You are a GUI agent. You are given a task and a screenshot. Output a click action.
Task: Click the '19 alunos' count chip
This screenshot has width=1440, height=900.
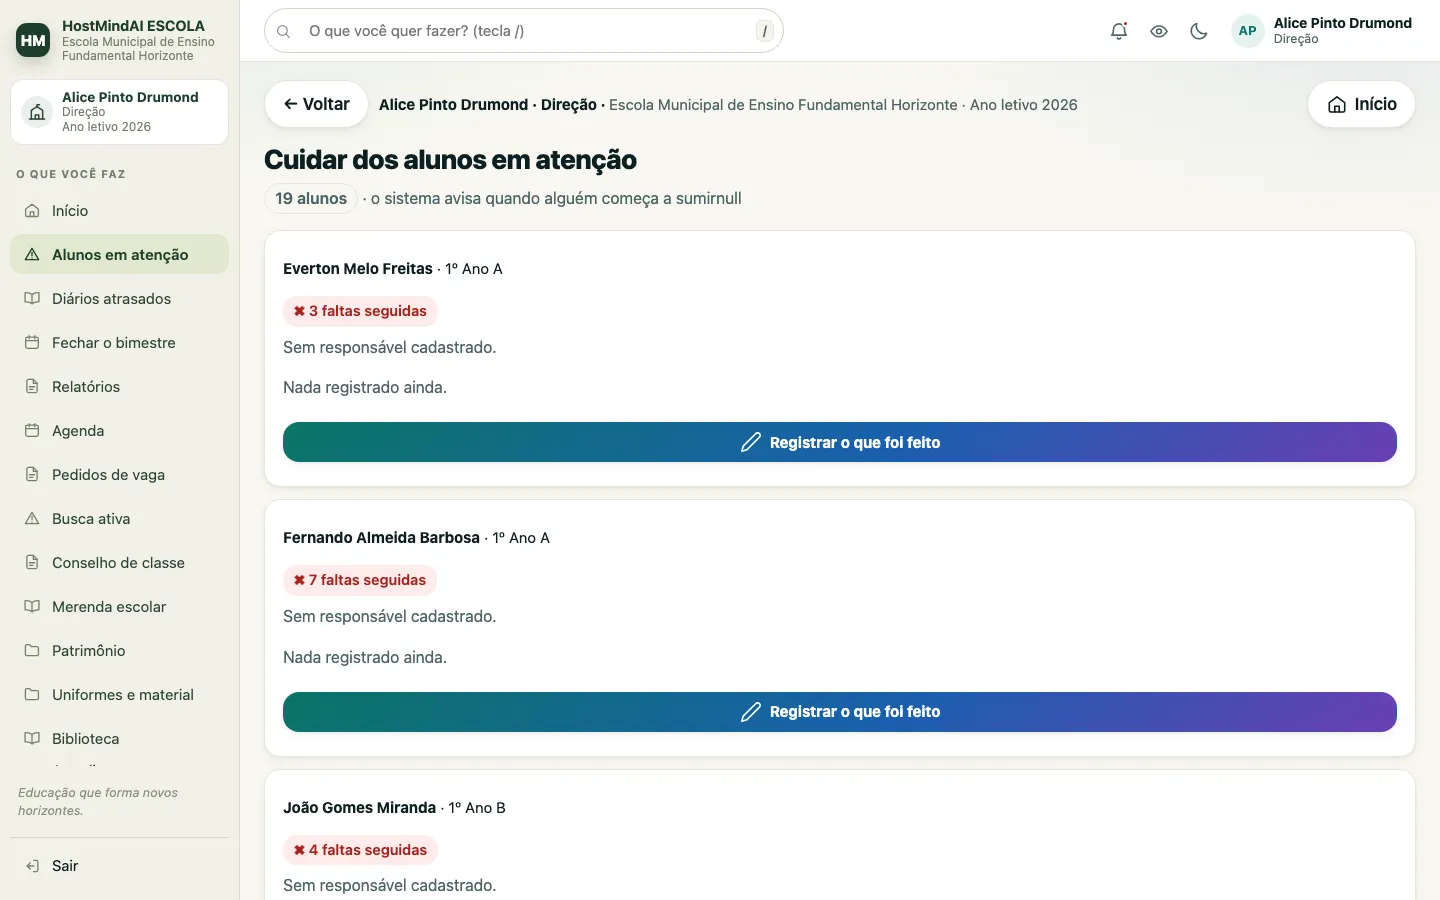[311, 198]
